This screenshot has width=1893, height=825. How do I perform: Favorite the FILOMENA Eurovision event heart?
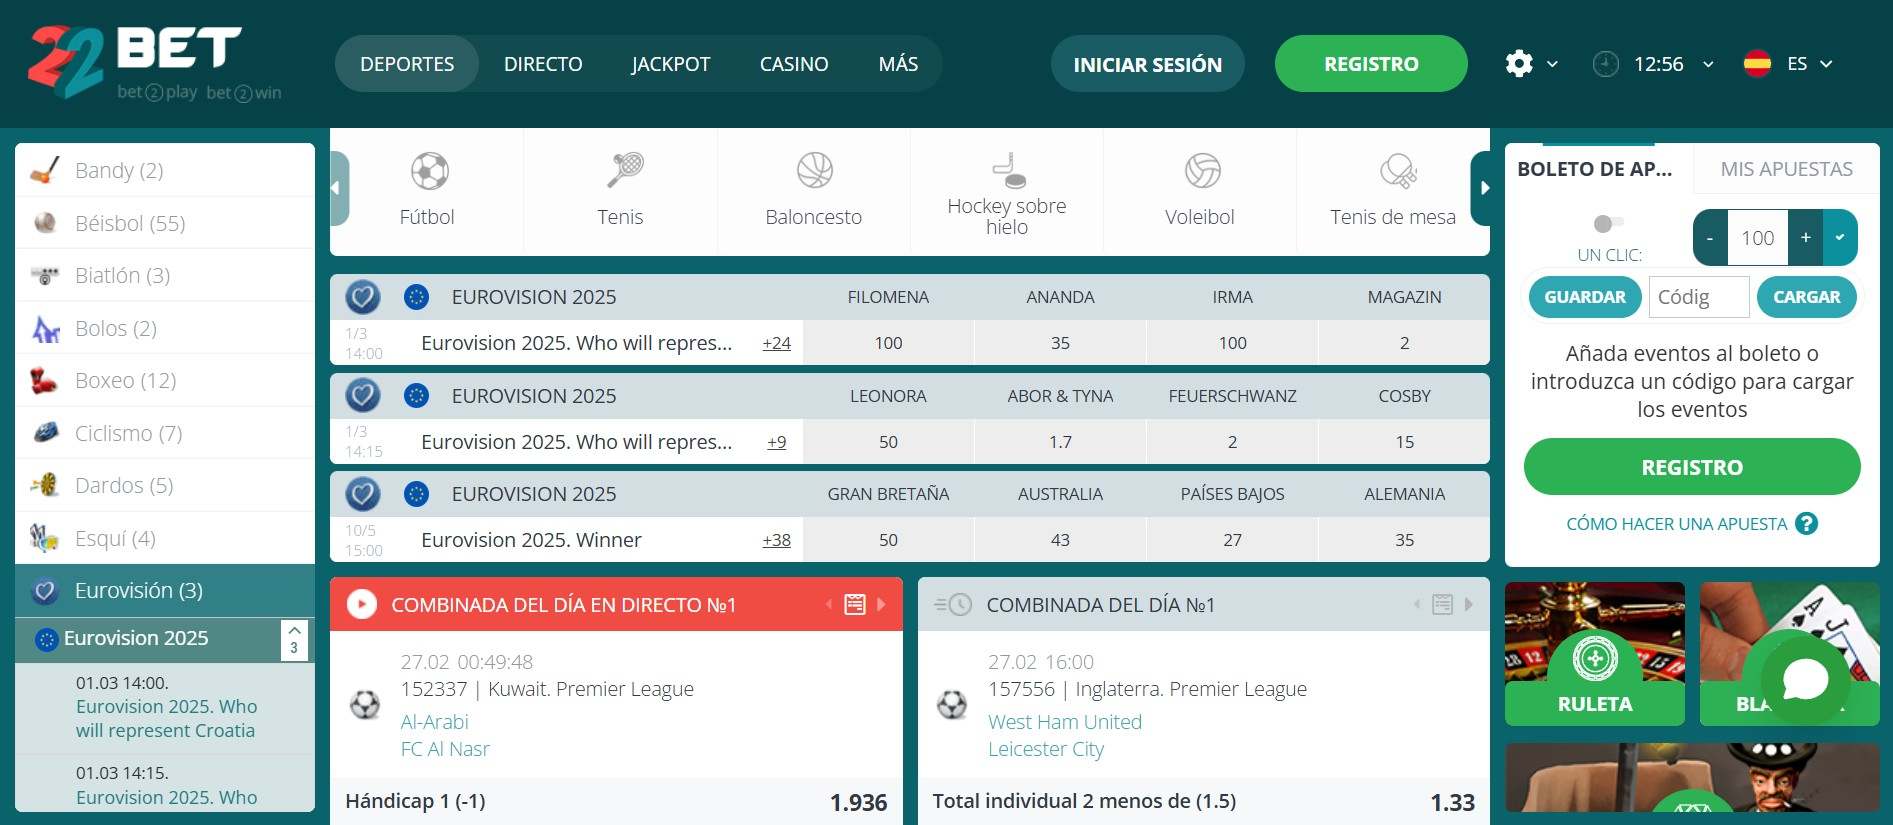tap(362, 297)
